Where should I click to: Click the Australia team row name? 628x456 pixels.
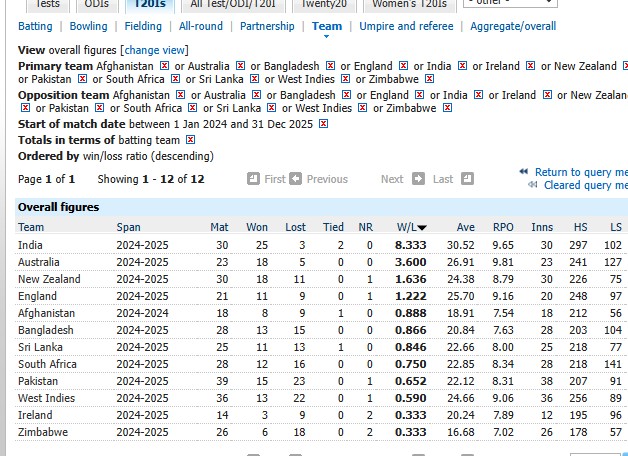[38, 262]
